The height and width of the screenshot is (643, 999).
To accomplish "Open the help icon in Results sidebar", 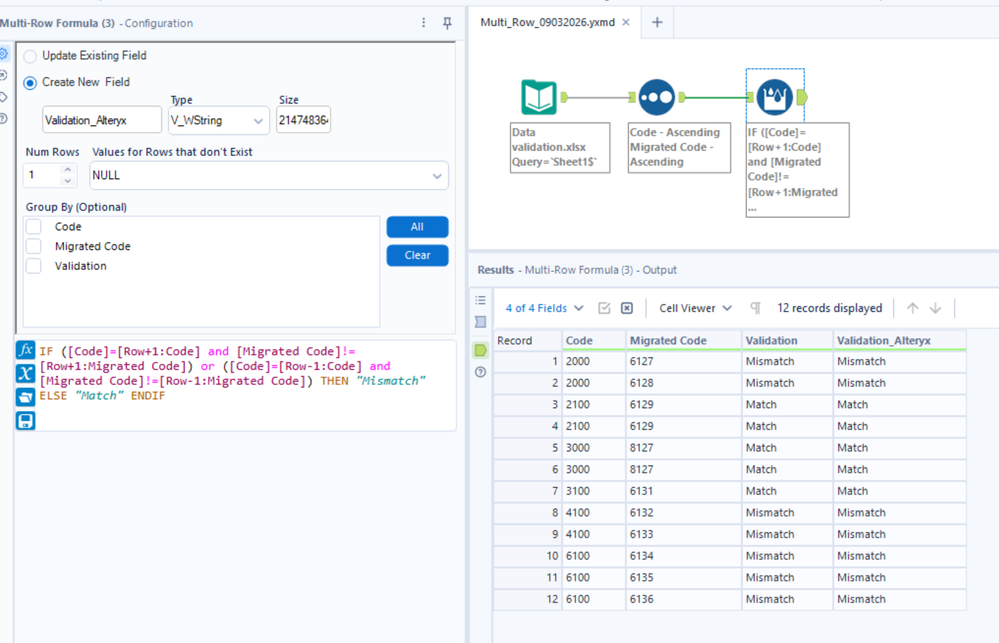I will pos(480,372).
